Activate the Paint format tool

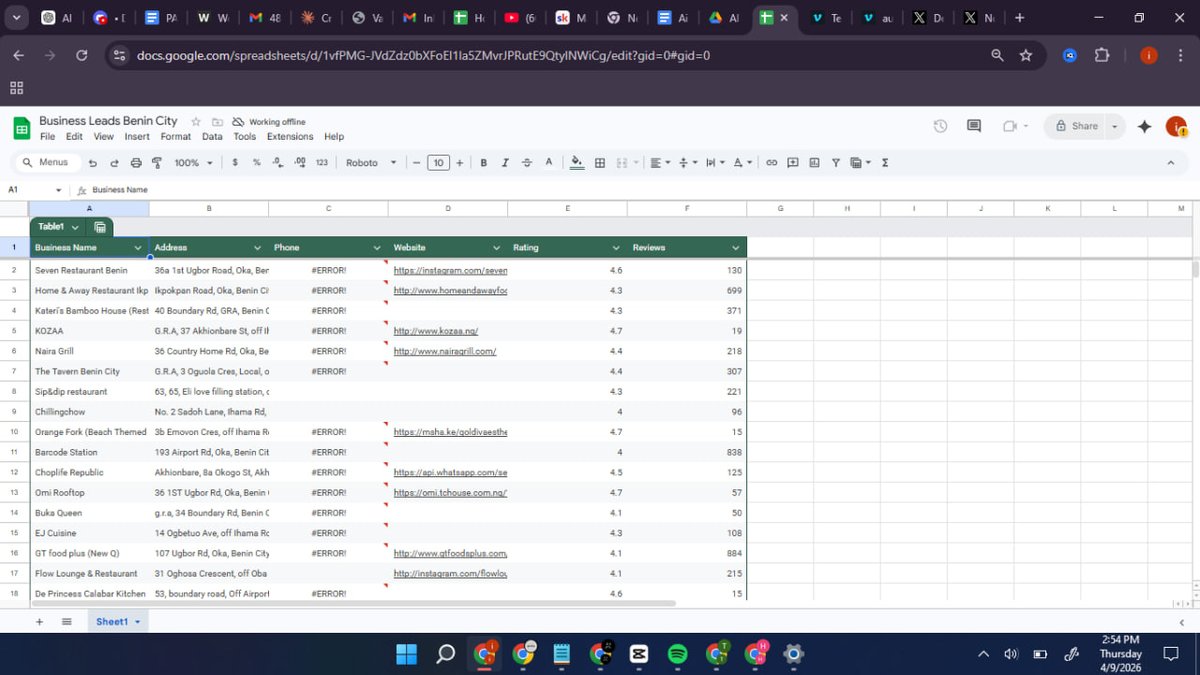(x=157, y=163)
